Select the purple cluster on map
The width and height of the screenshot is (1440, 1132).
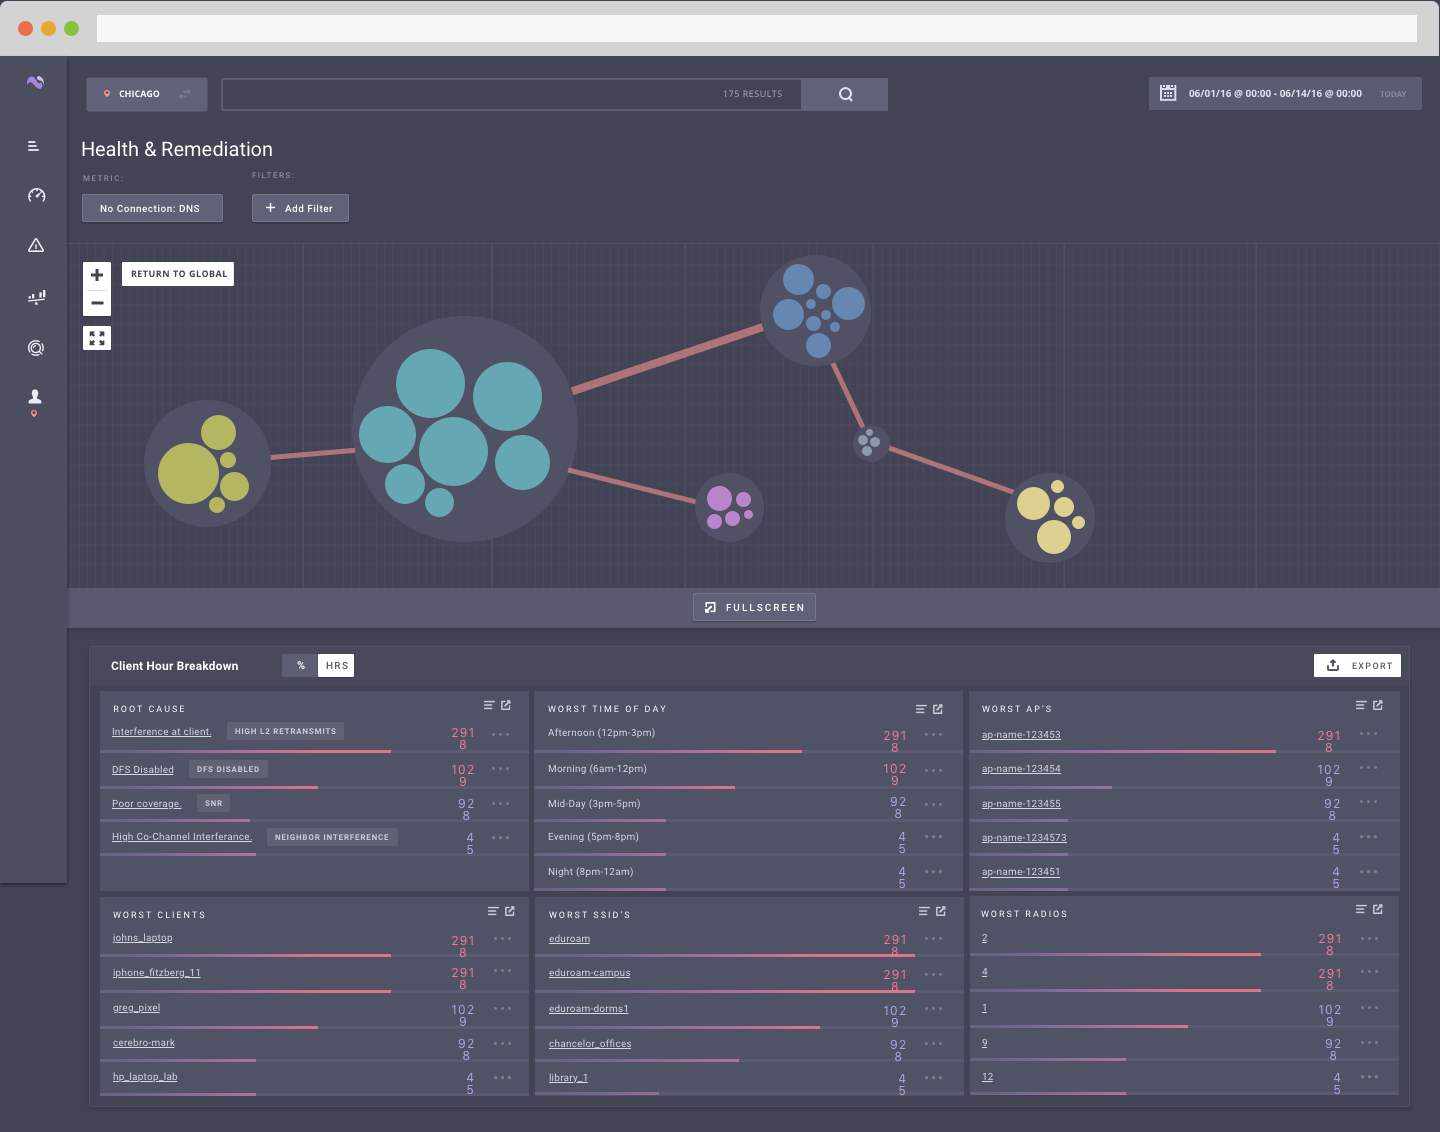(730, 507)
